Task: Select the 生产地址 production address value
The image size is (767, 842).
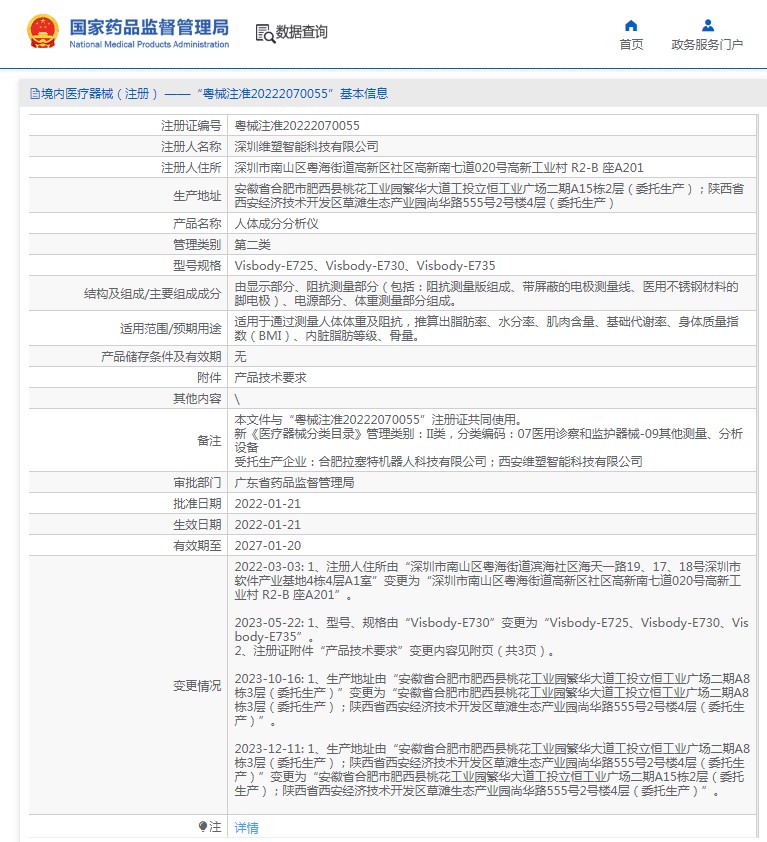Action: (x=489, y=195)
